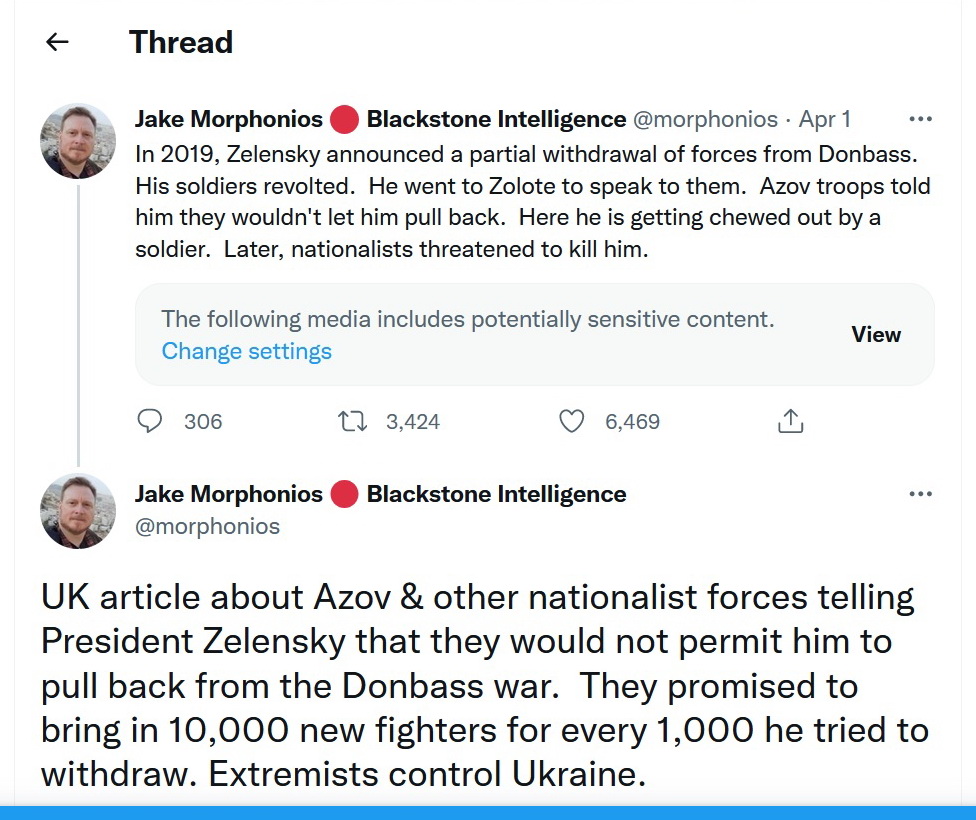Viewport: 976px width, 820px height.
Task: Open the Apr 1 tweet timestamp
Action: (x=825, y=119)
